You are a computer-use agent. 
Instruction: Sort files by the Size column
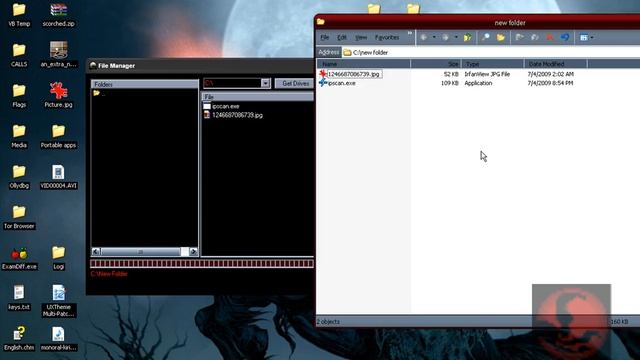point(436,64)
